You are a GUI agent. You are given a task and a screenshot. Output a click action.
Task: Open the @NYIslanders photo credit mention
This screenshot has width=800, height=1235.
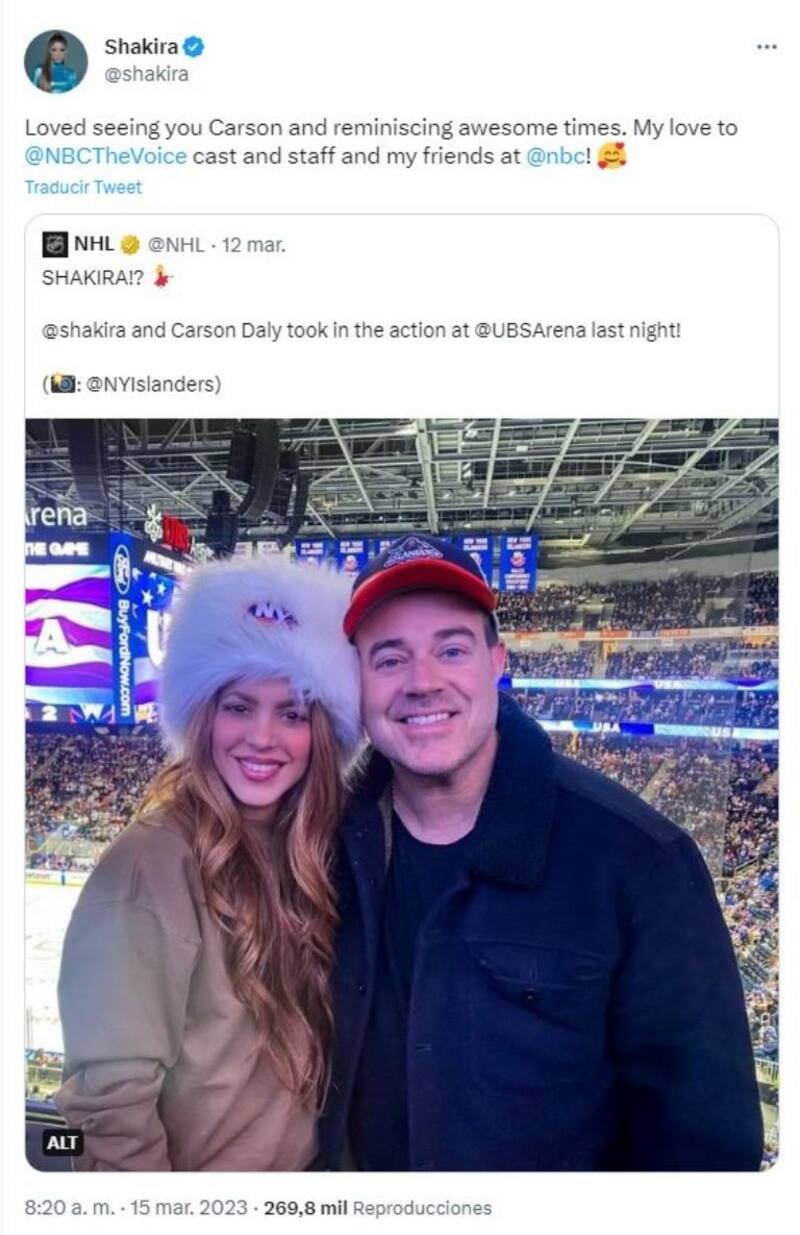151,383
